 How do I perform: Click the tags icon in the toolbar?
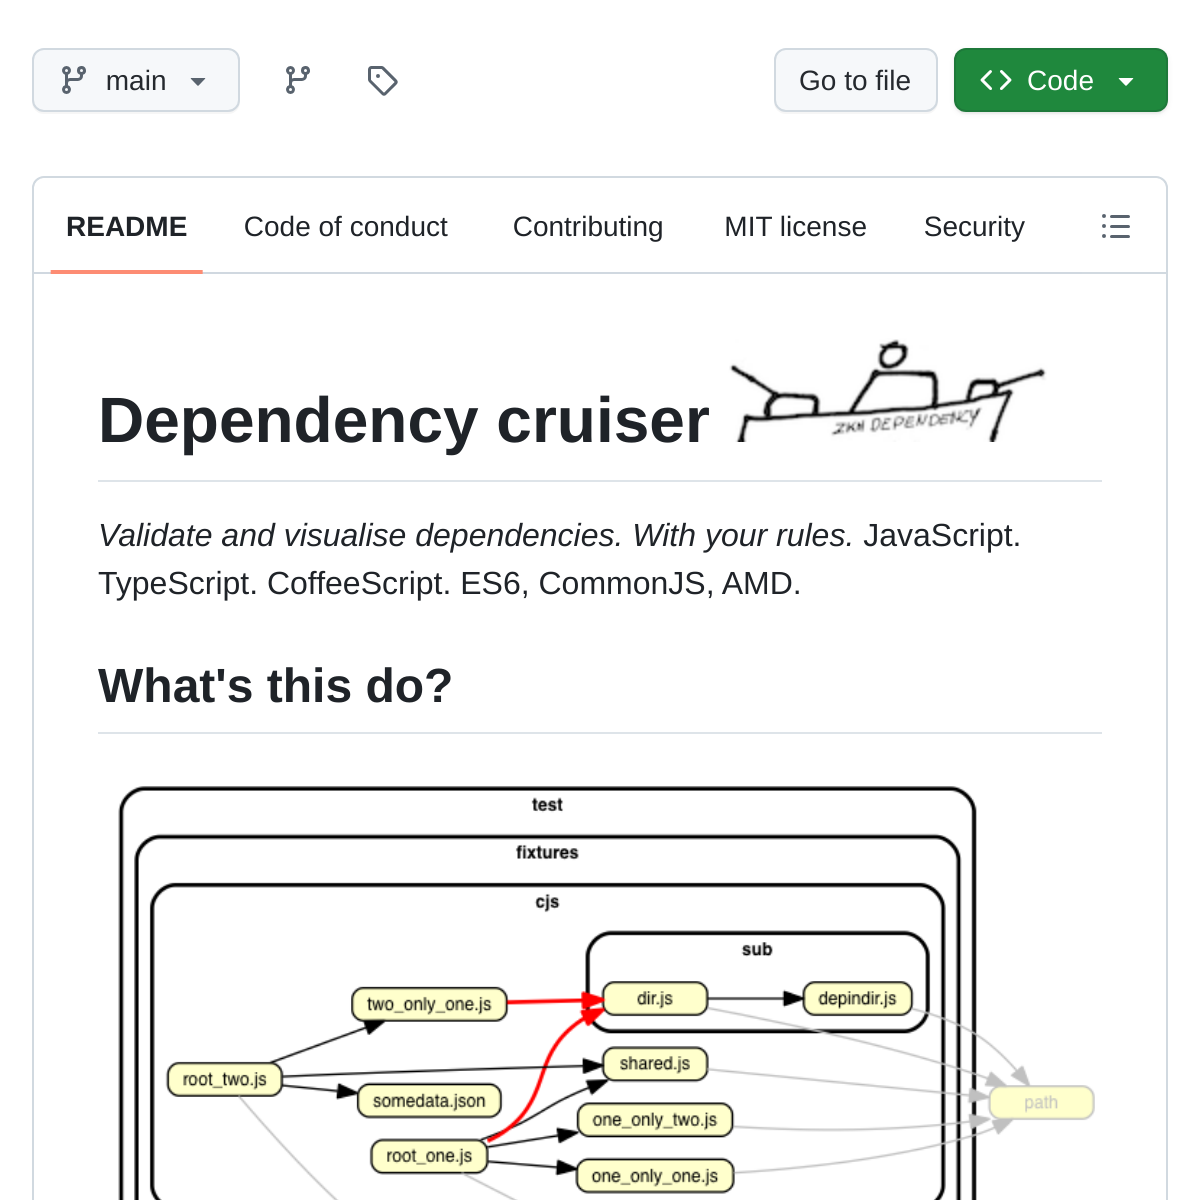[x=382, y=80]
